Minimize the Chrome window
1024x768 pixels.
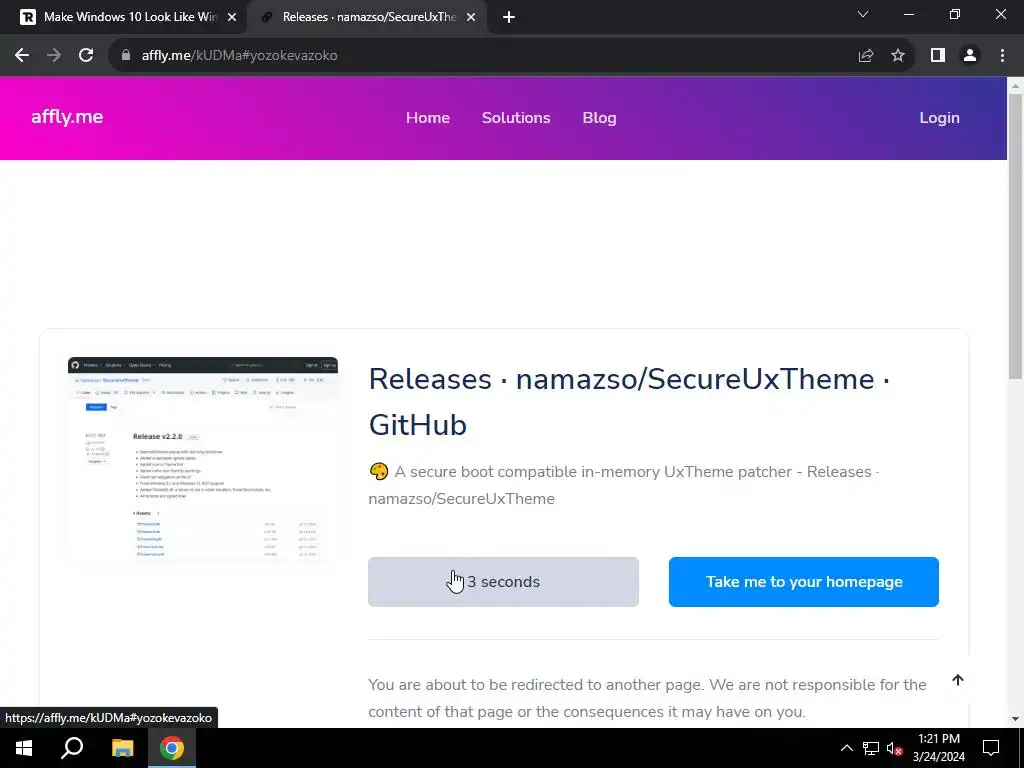pos(909,14)
